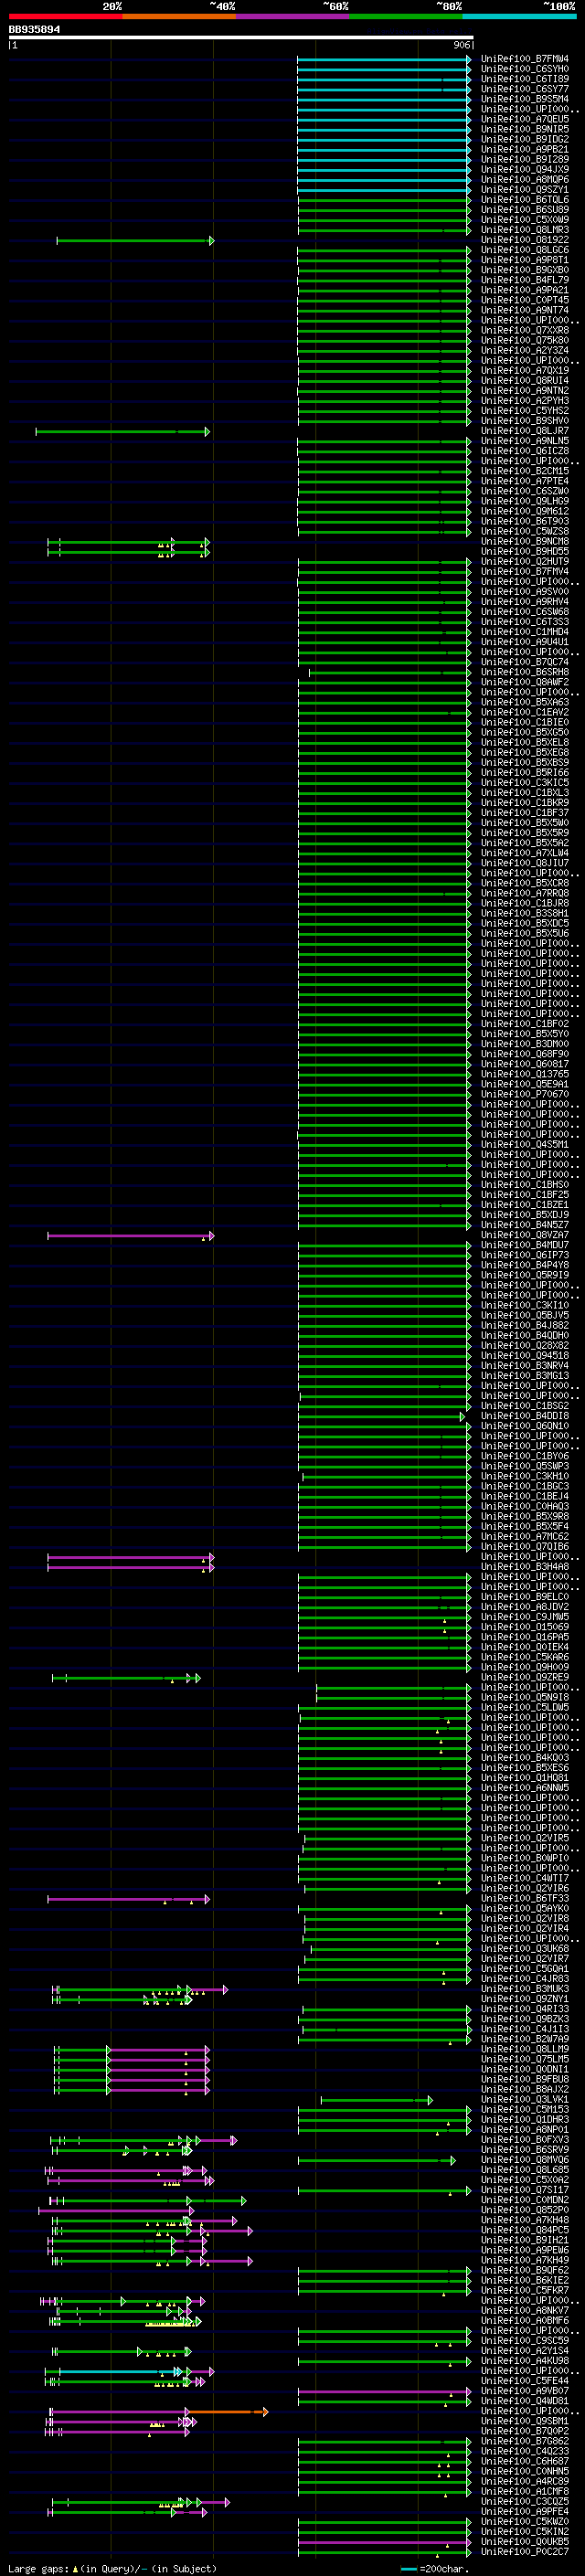This screenshot has width=585, height=2576.
Task: Select hit UniRef100_C5YHS2
Action: click(525, 411)
